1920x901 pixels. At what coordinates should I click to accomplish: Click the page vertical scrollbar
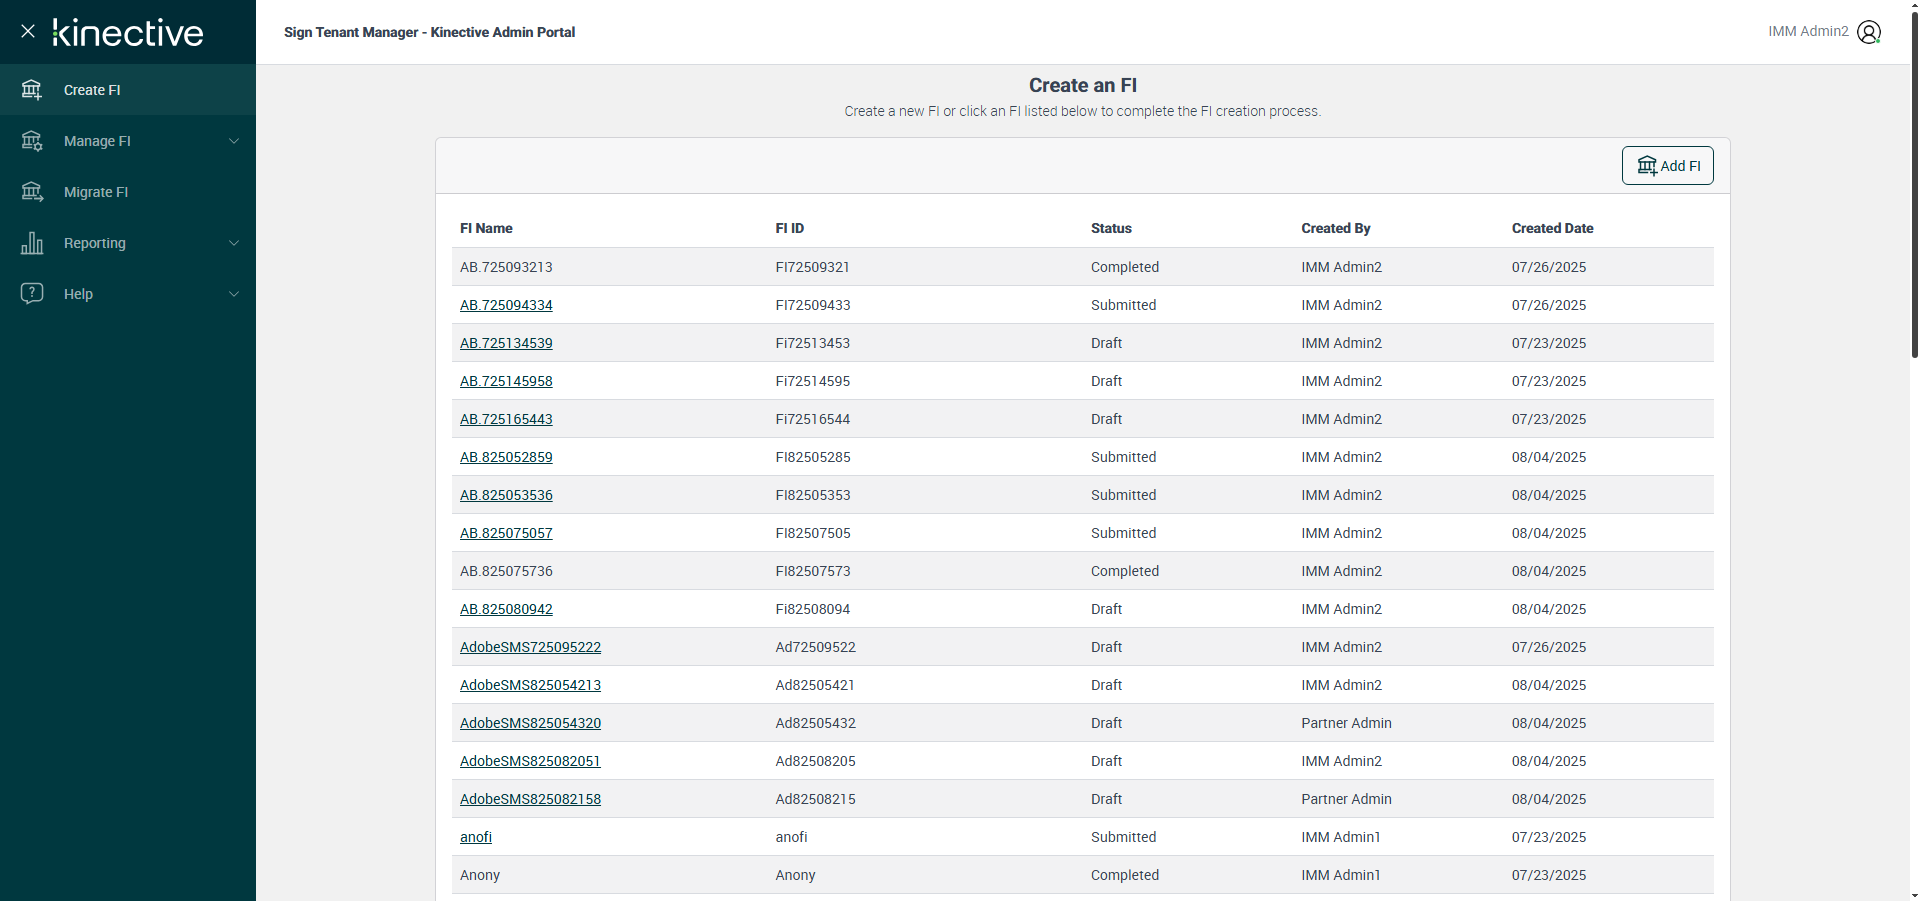1914,200
